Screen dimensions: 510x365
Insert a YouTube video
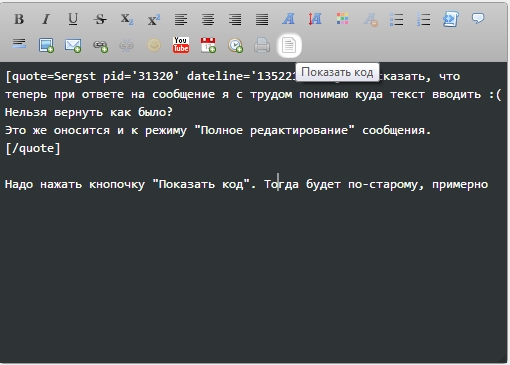click(x=181, y=45)
